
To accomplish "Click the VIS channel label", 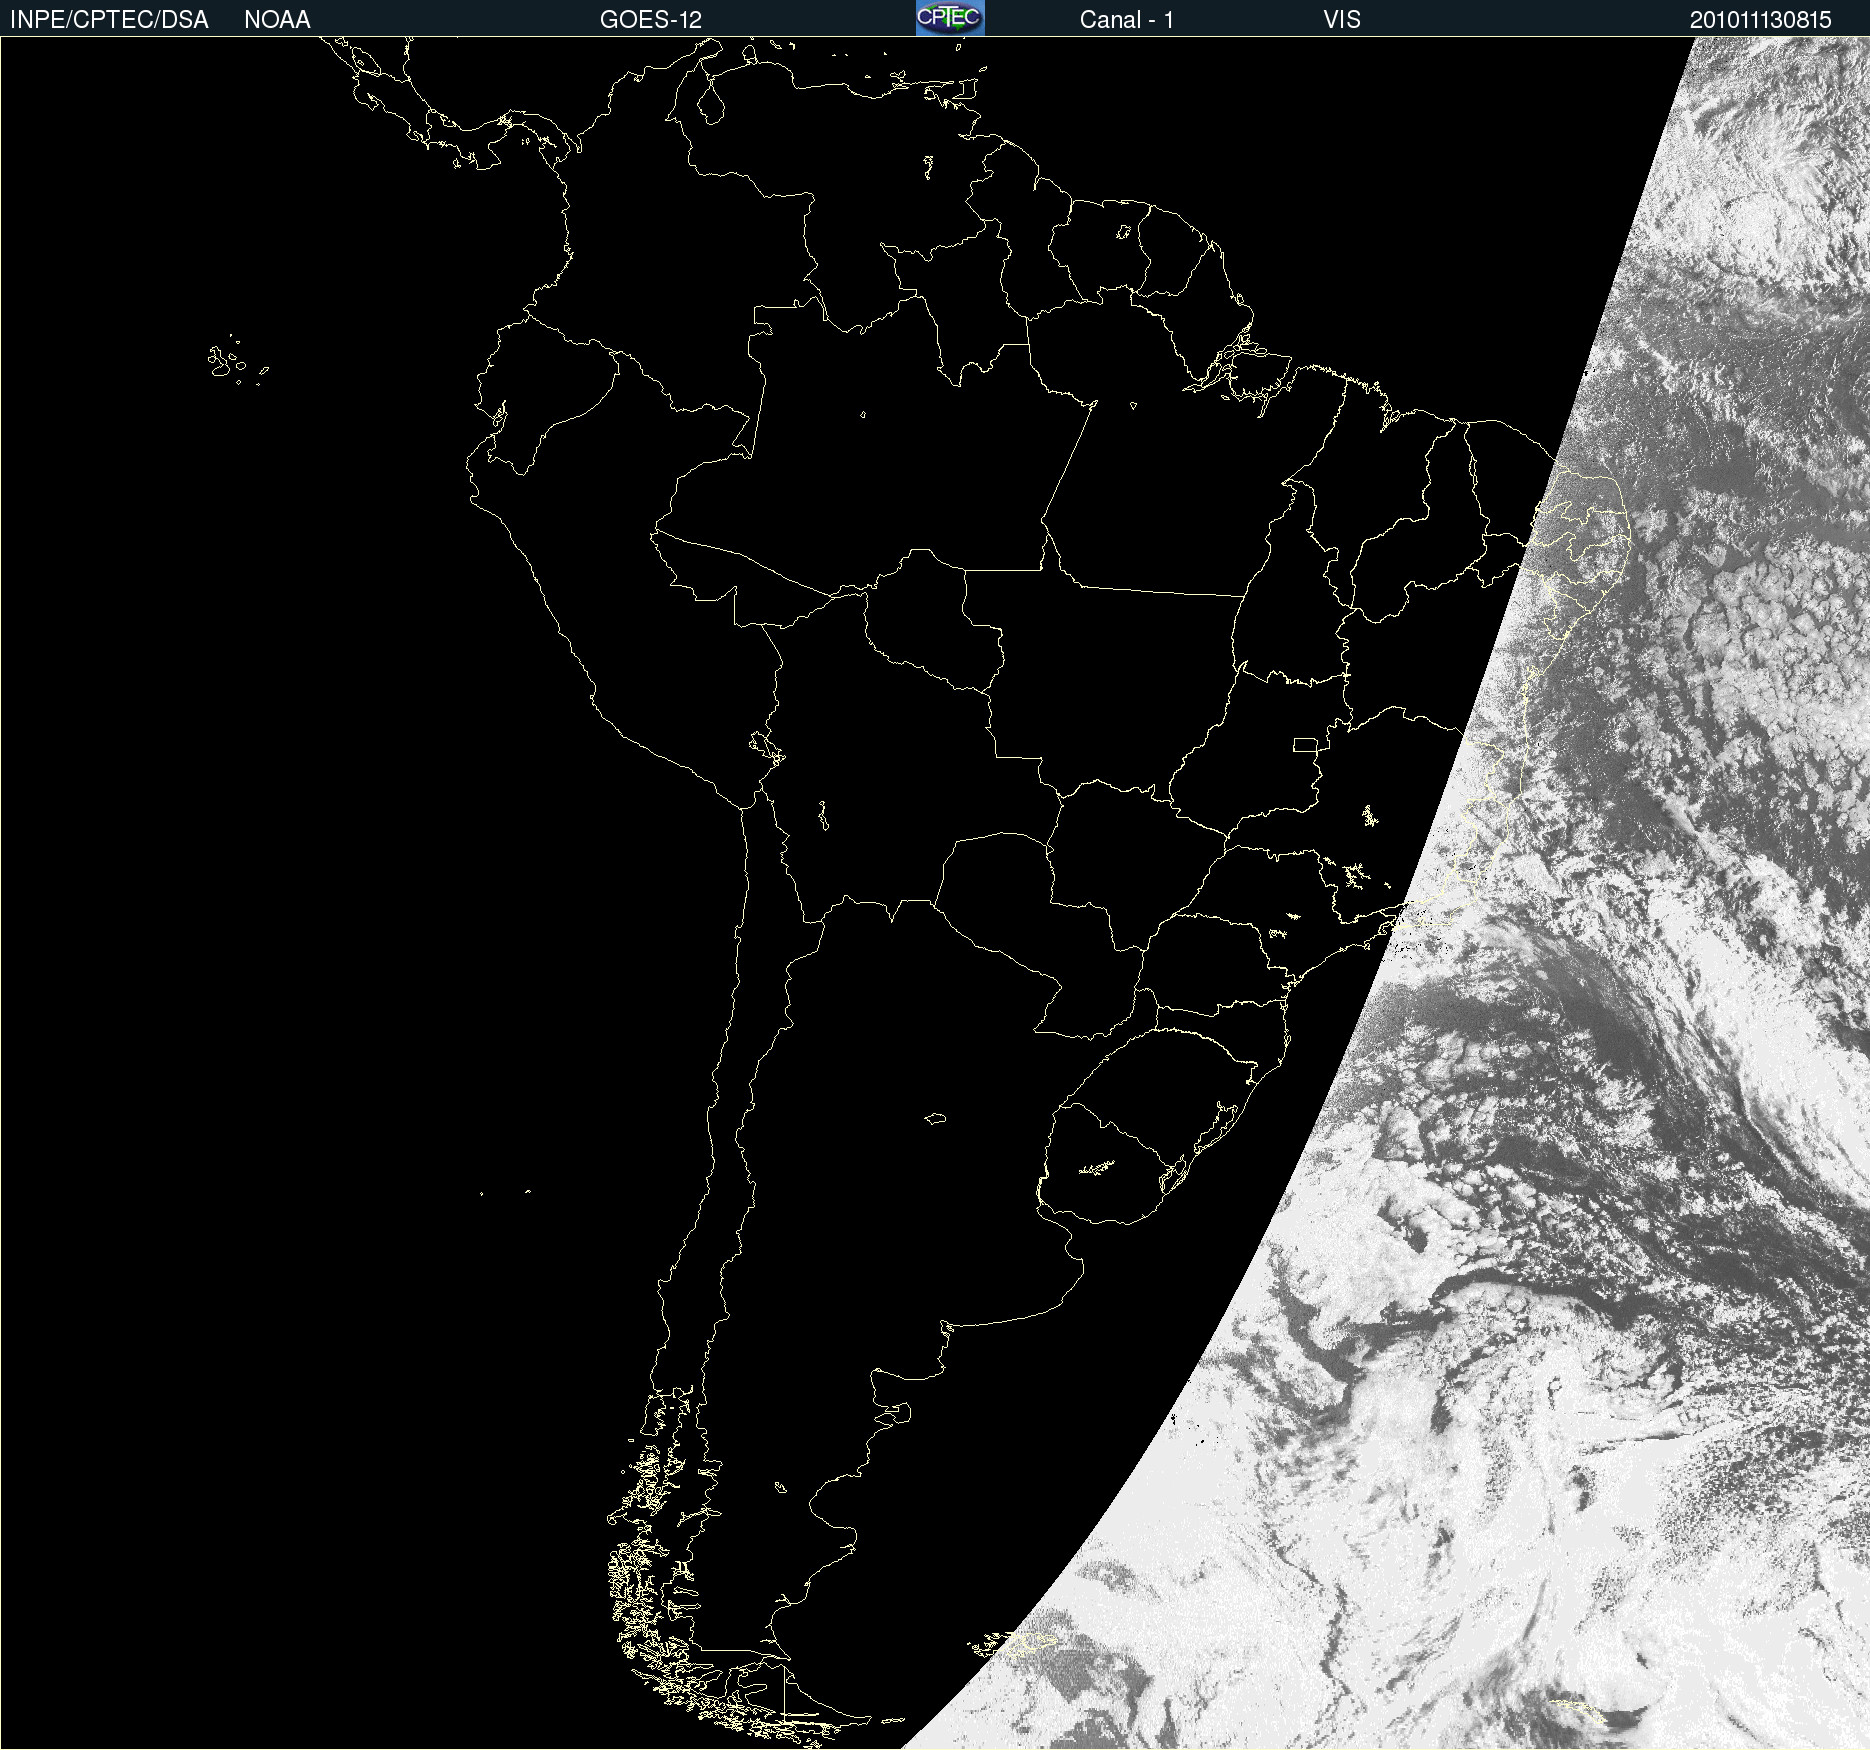I will coord(1342,20).
